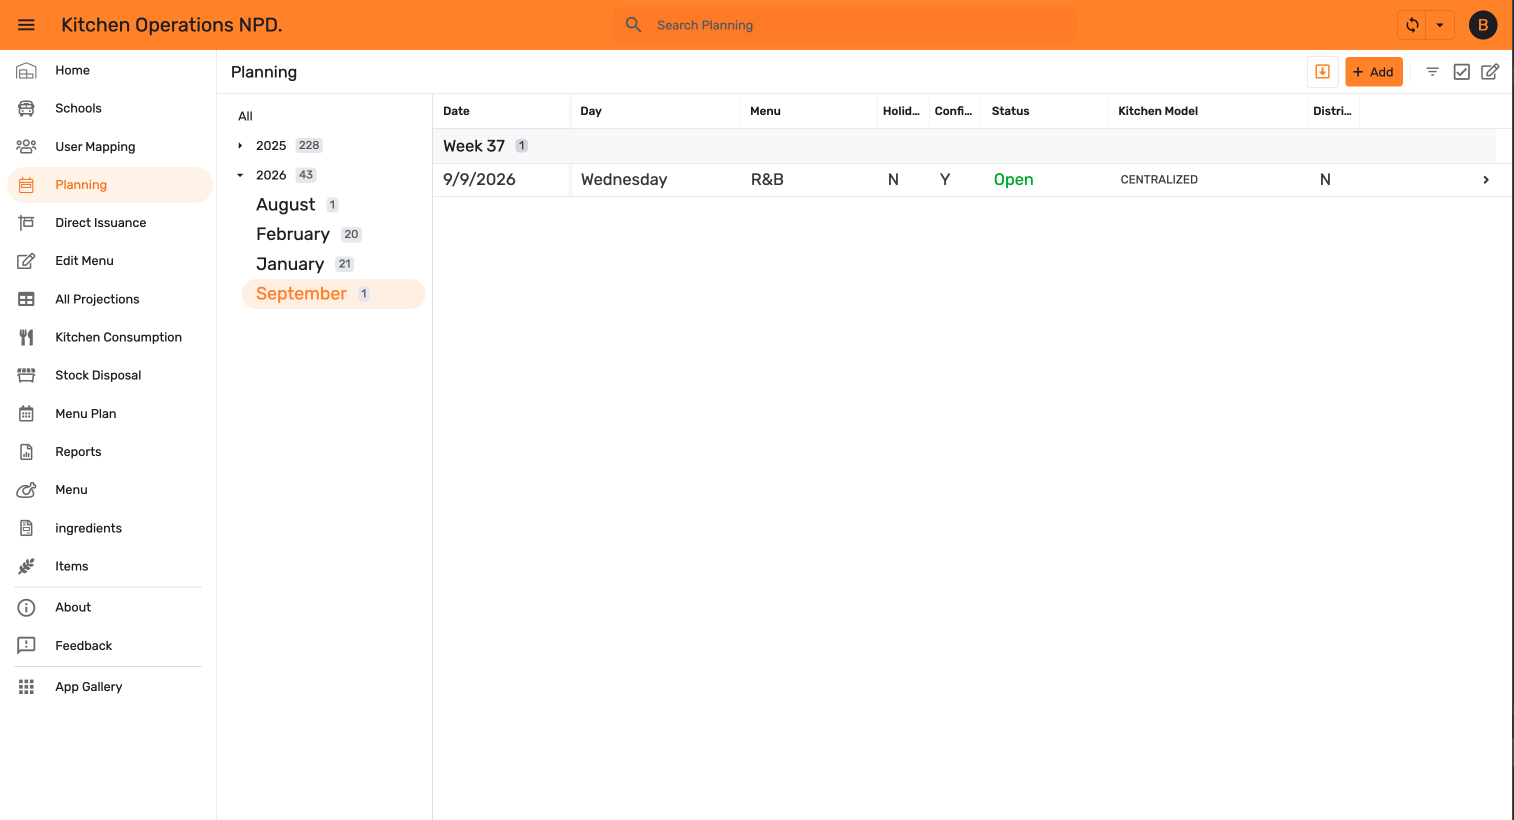Viewport: 1514px width, 820px height.
Task: Click the sync refresh icon
Action: point(1412,25)
